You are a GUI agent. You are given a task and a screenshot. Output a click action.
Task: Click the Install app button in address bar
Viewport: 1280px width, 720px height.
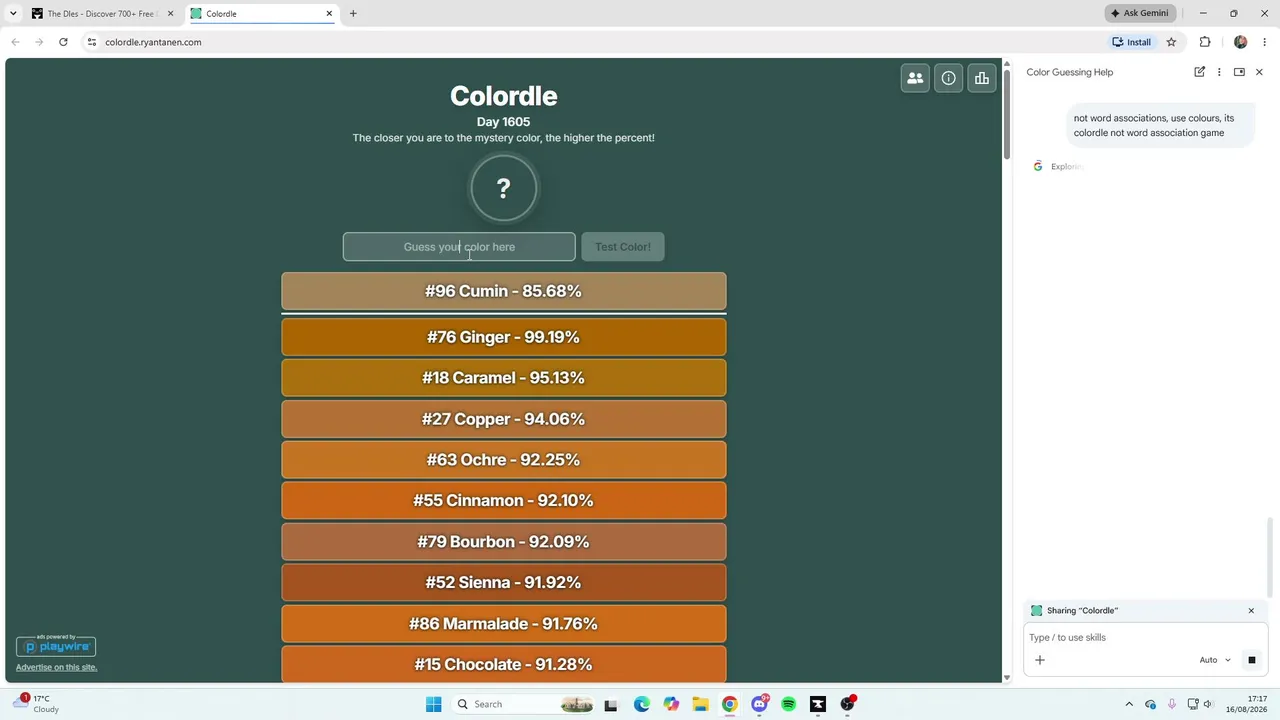click(x=1132, y=42)
